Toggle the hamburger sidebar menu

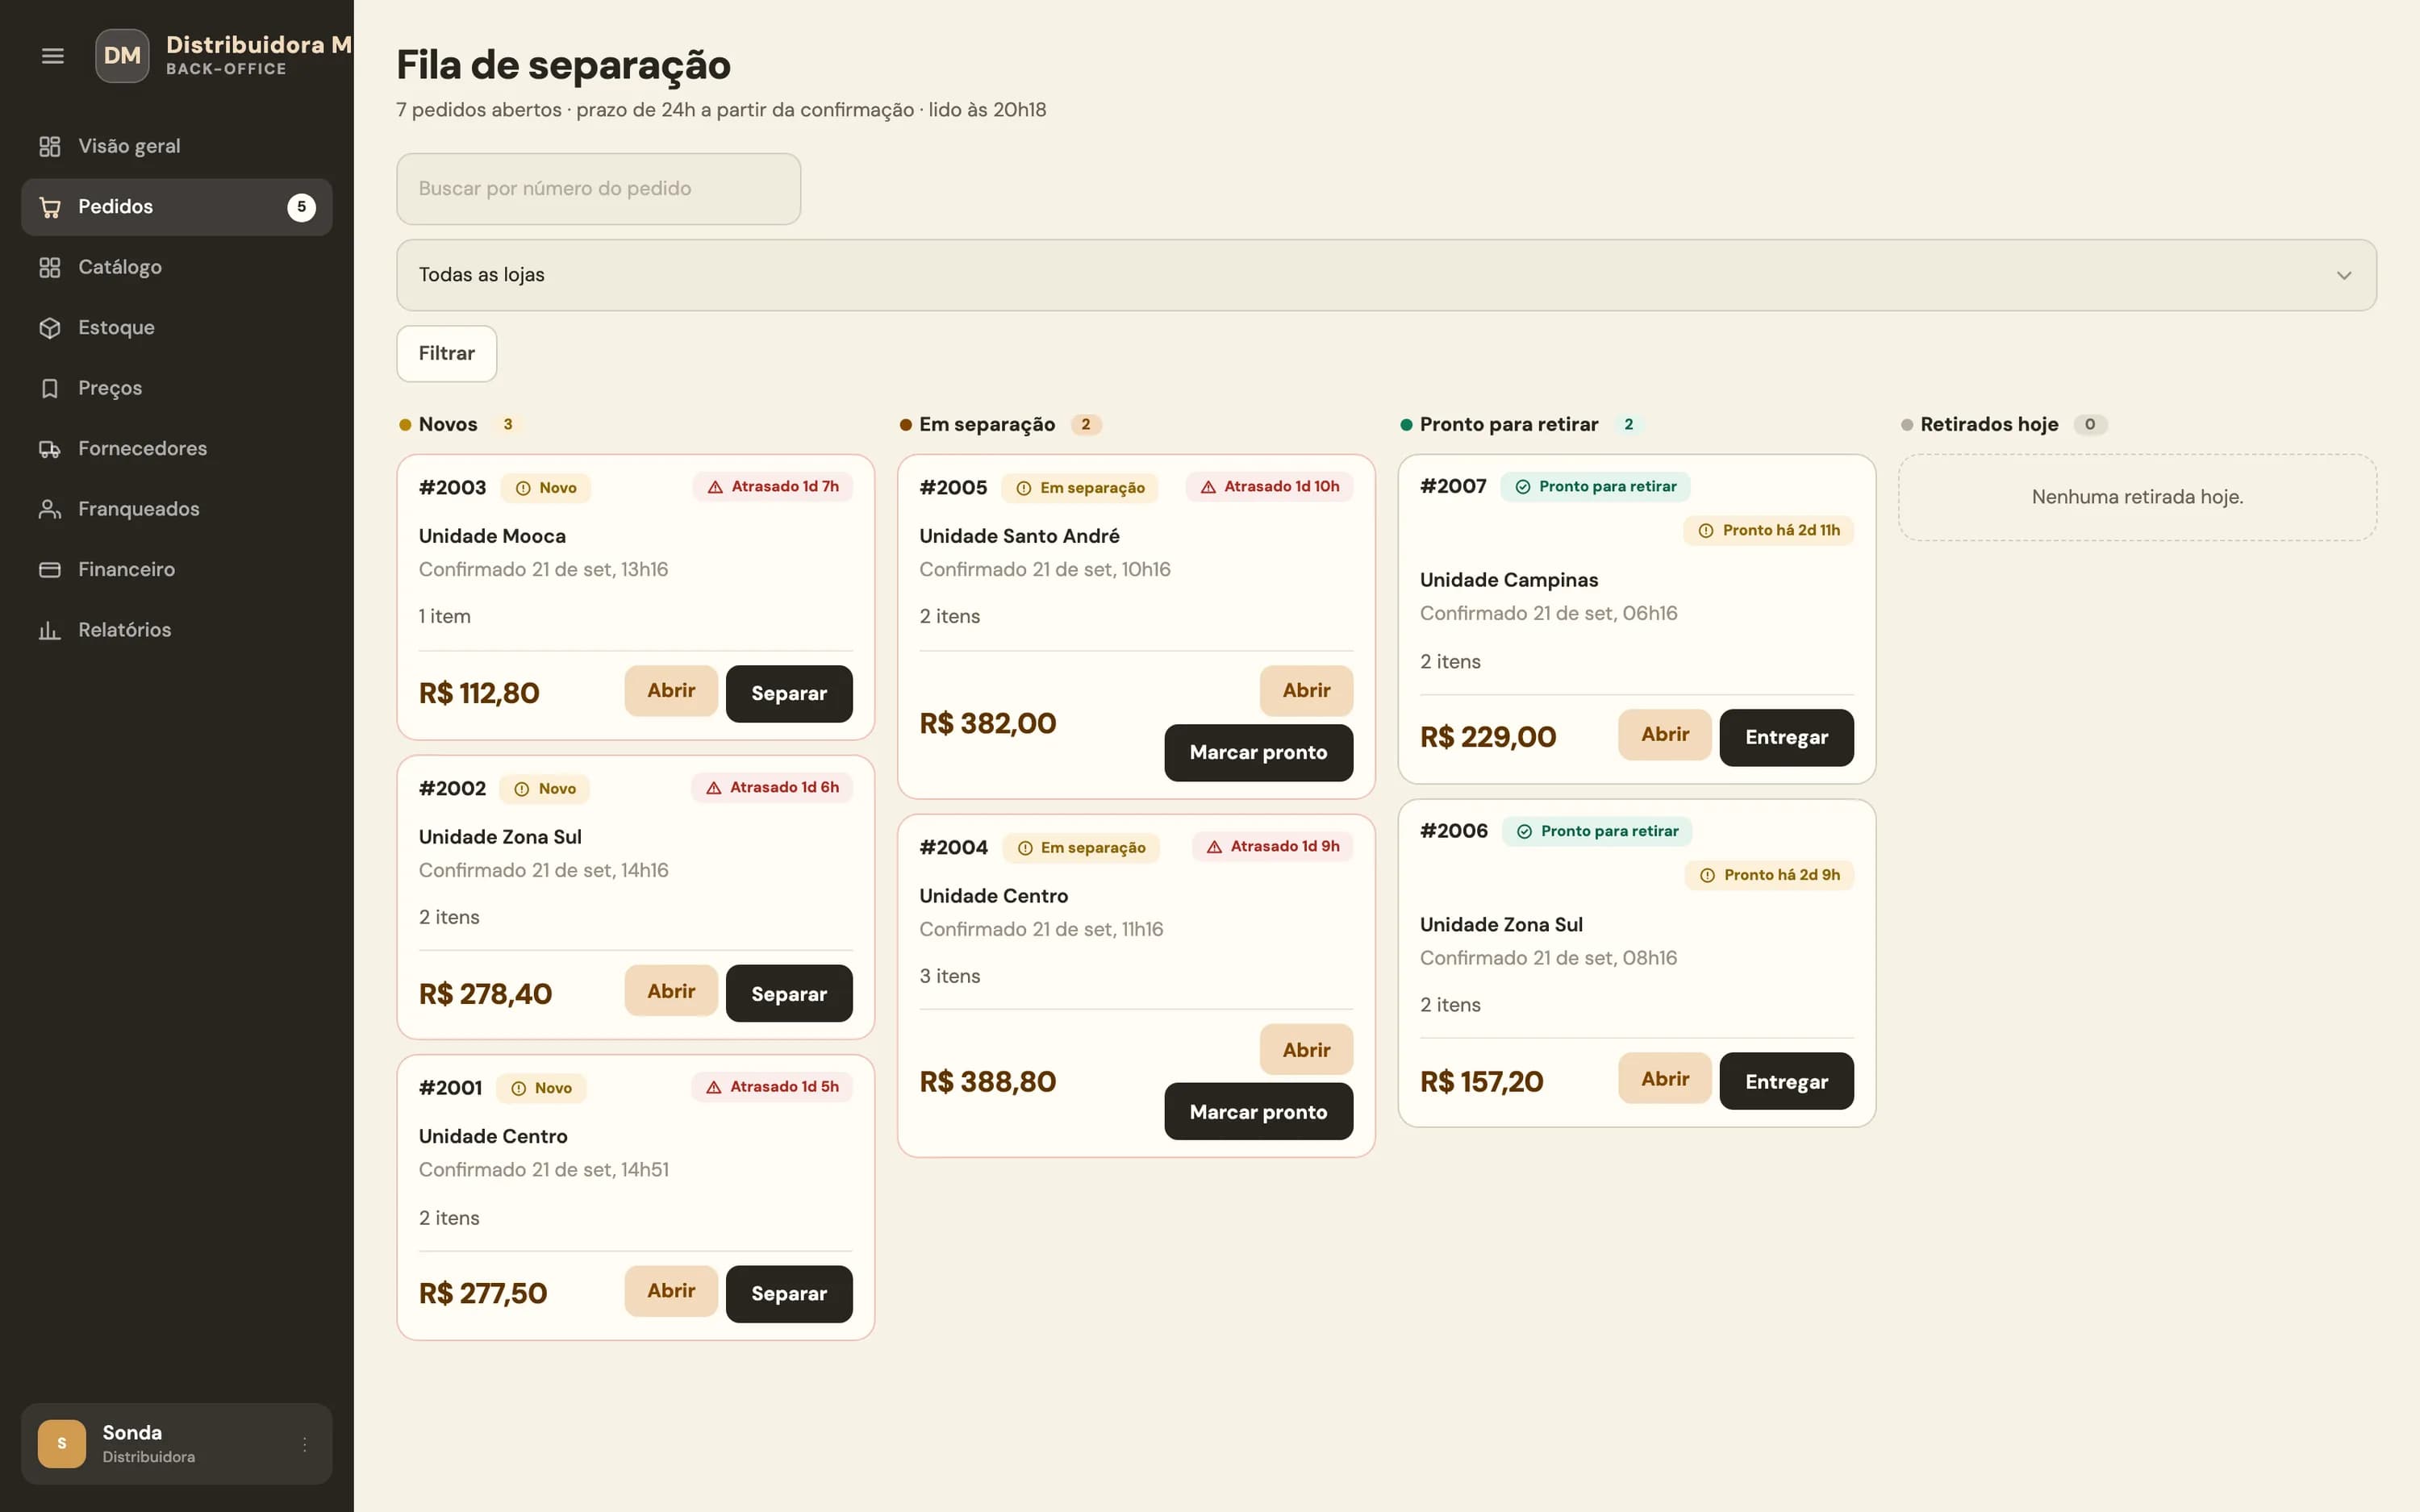point(53,56)
